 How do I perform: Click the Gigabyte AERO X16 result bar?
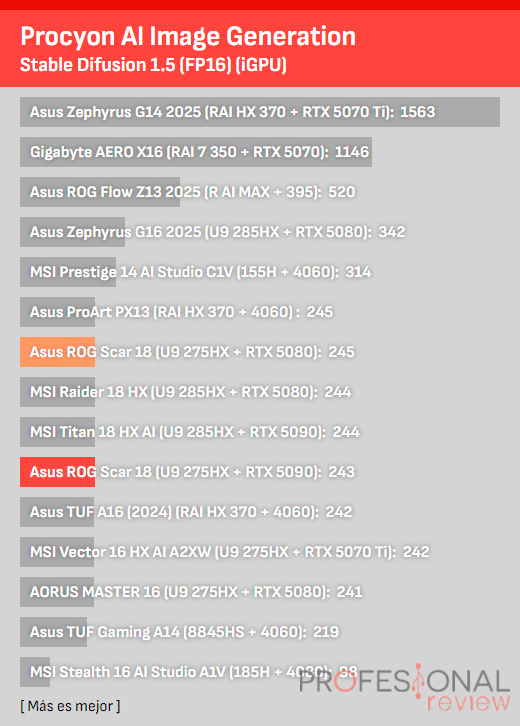pos(196,152)
